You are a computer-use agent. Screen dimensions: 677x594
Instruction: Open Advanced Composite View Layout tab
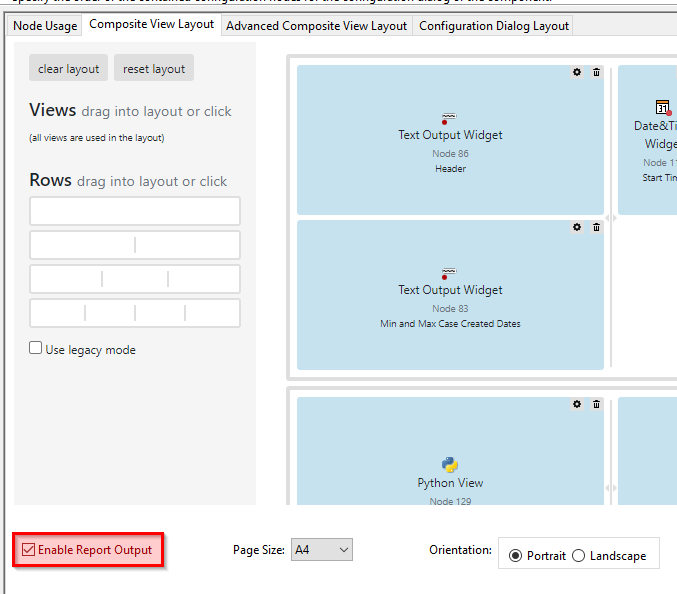[316, 26]
